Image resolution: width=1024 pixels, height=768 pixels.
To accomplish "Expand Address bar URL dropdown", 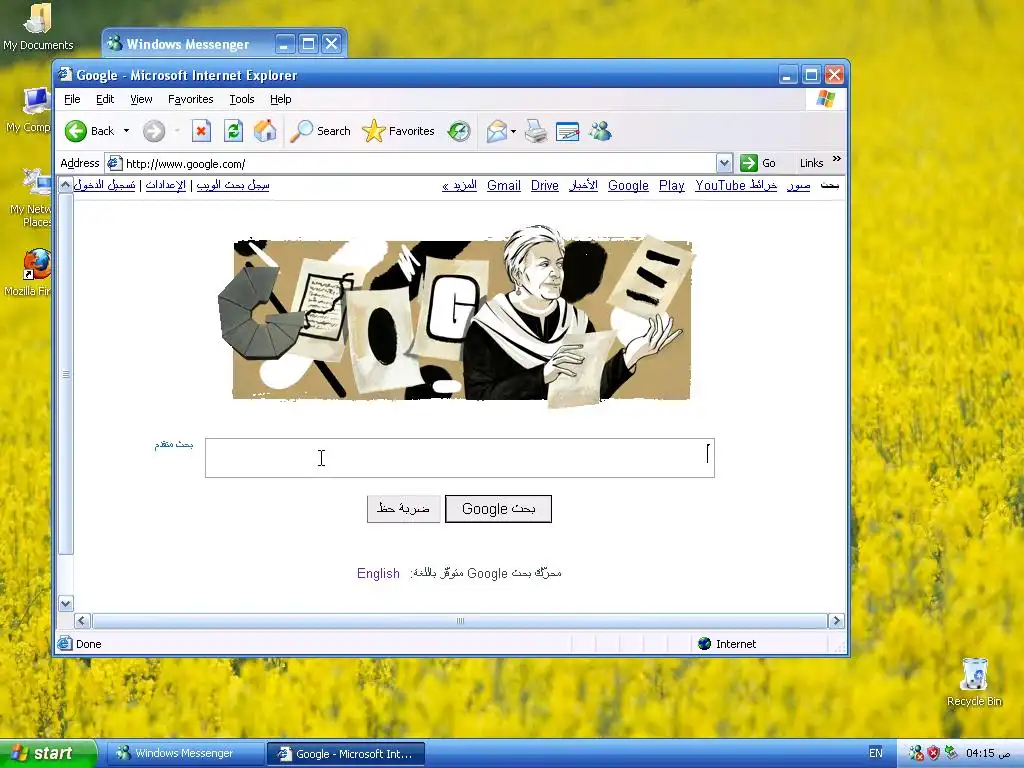I will click(724, 163).
